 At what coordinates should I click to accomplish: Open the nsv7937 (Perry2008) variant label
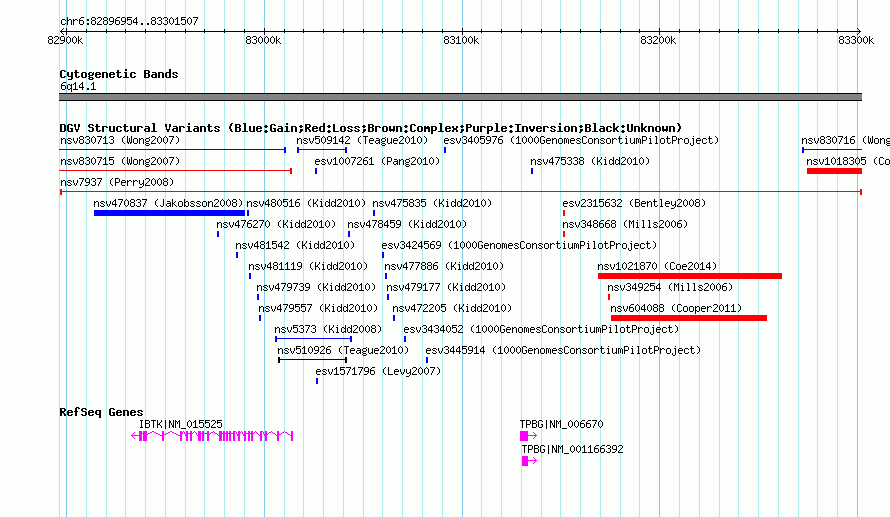[x=117, y=182]
